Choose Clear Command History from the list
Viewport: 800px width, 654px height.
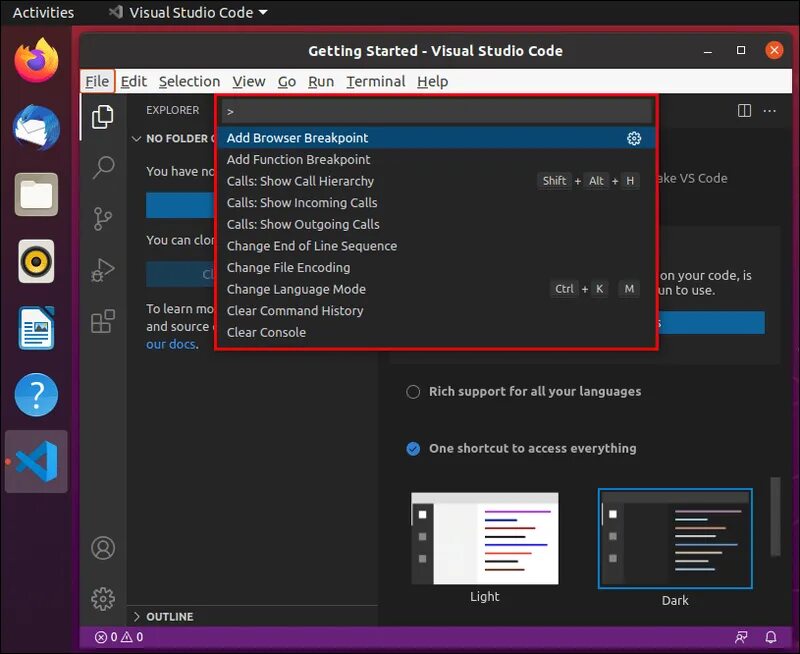[x=295, y=310]
